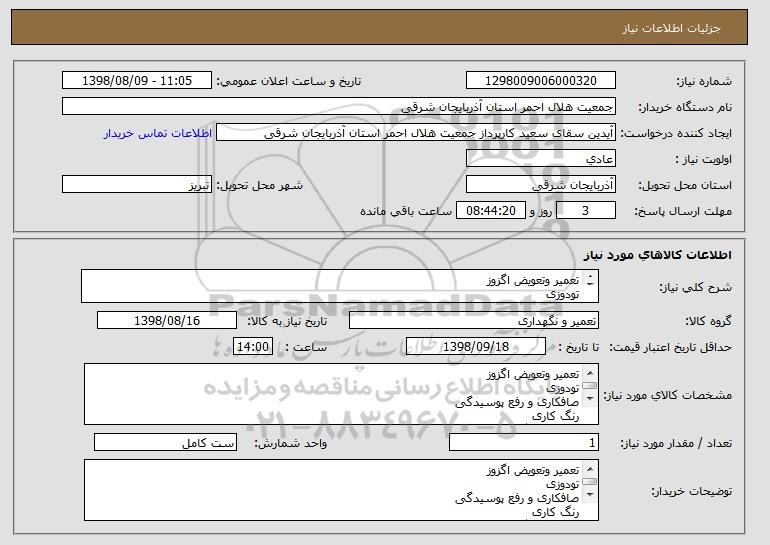Click the goods group field تعمیر و نگهداری
This screenshot has height=545, width=770.
coord(474,321)
